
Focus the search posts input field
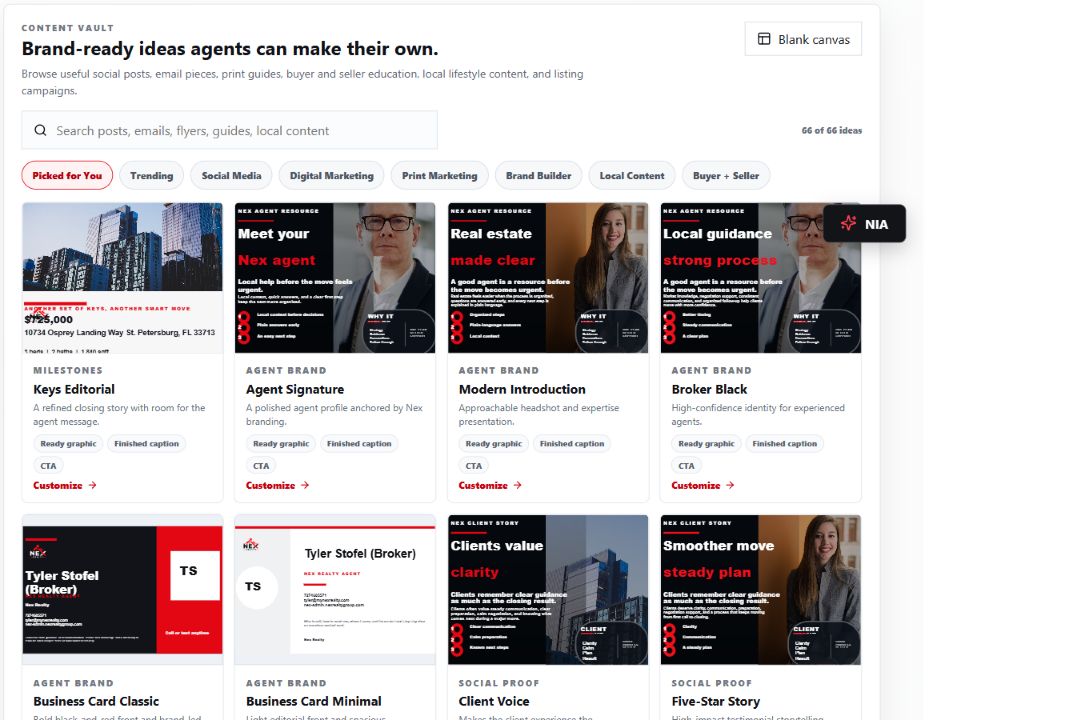tap(230, 130)
